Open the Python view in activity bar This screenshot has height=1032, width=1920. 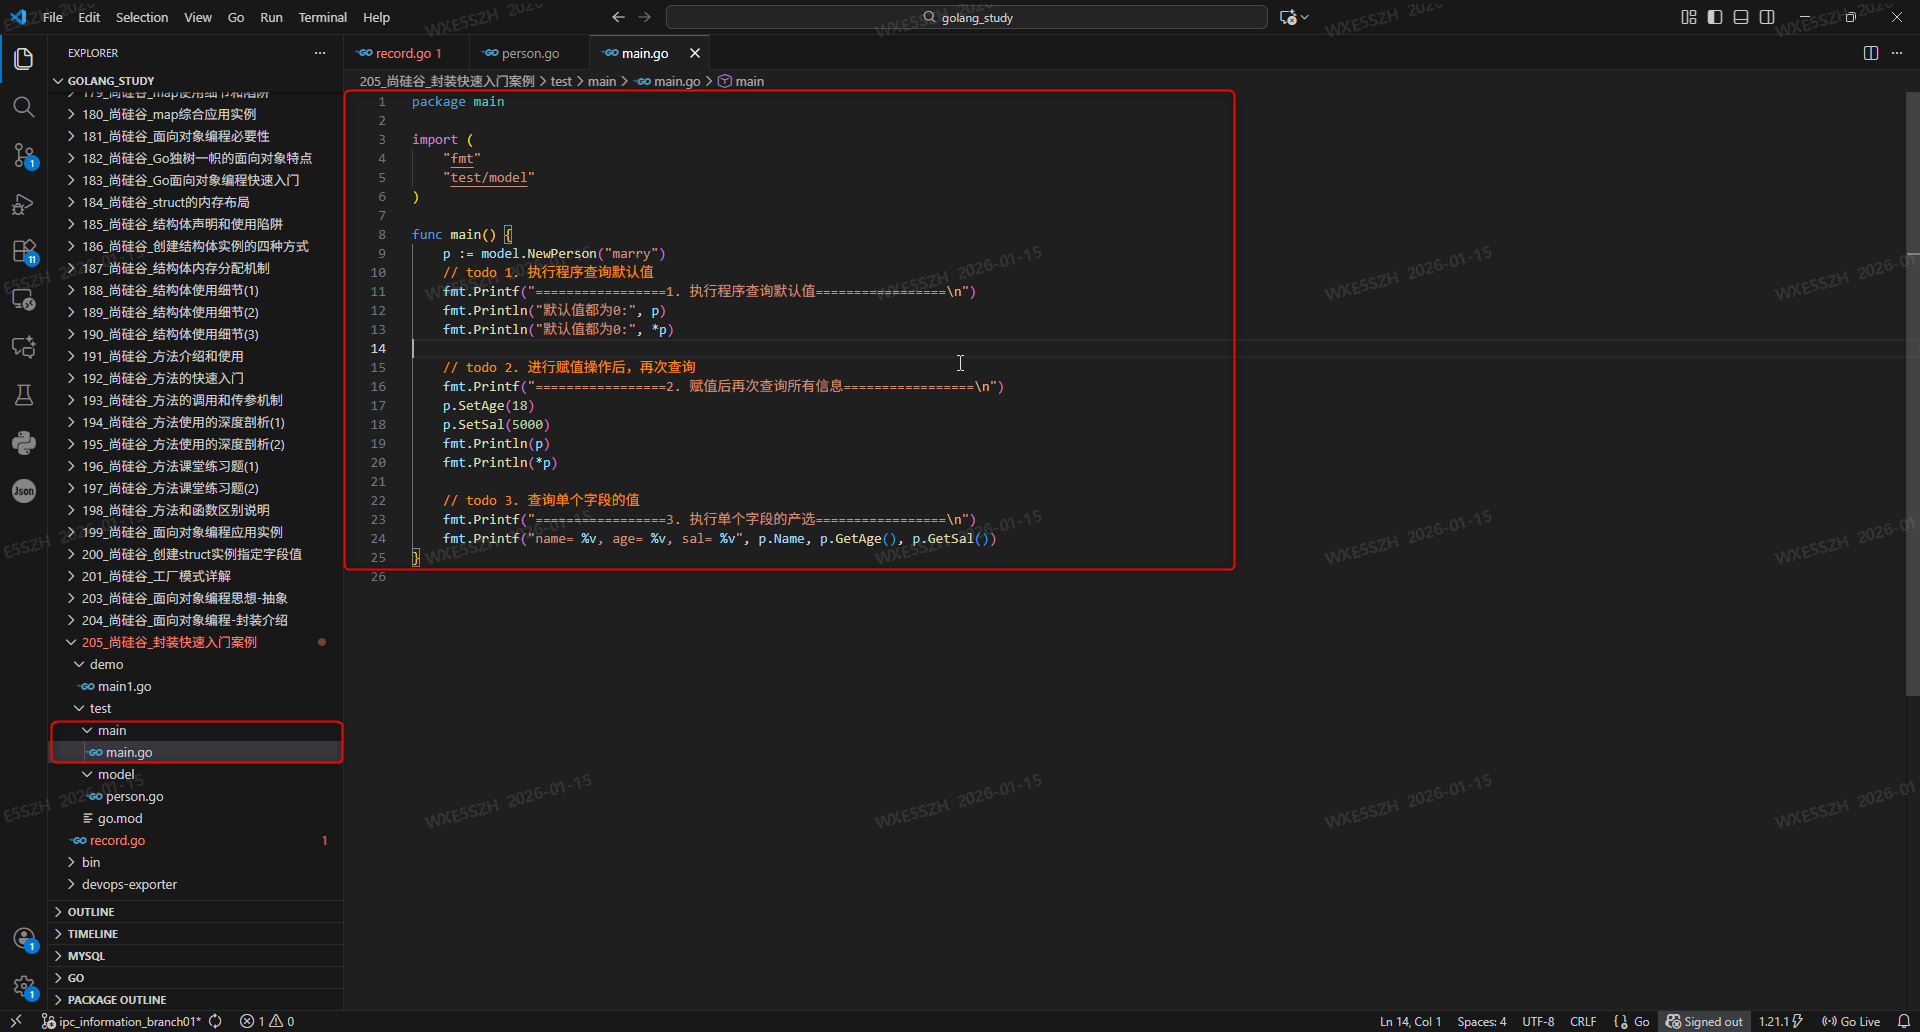(24, 443)
